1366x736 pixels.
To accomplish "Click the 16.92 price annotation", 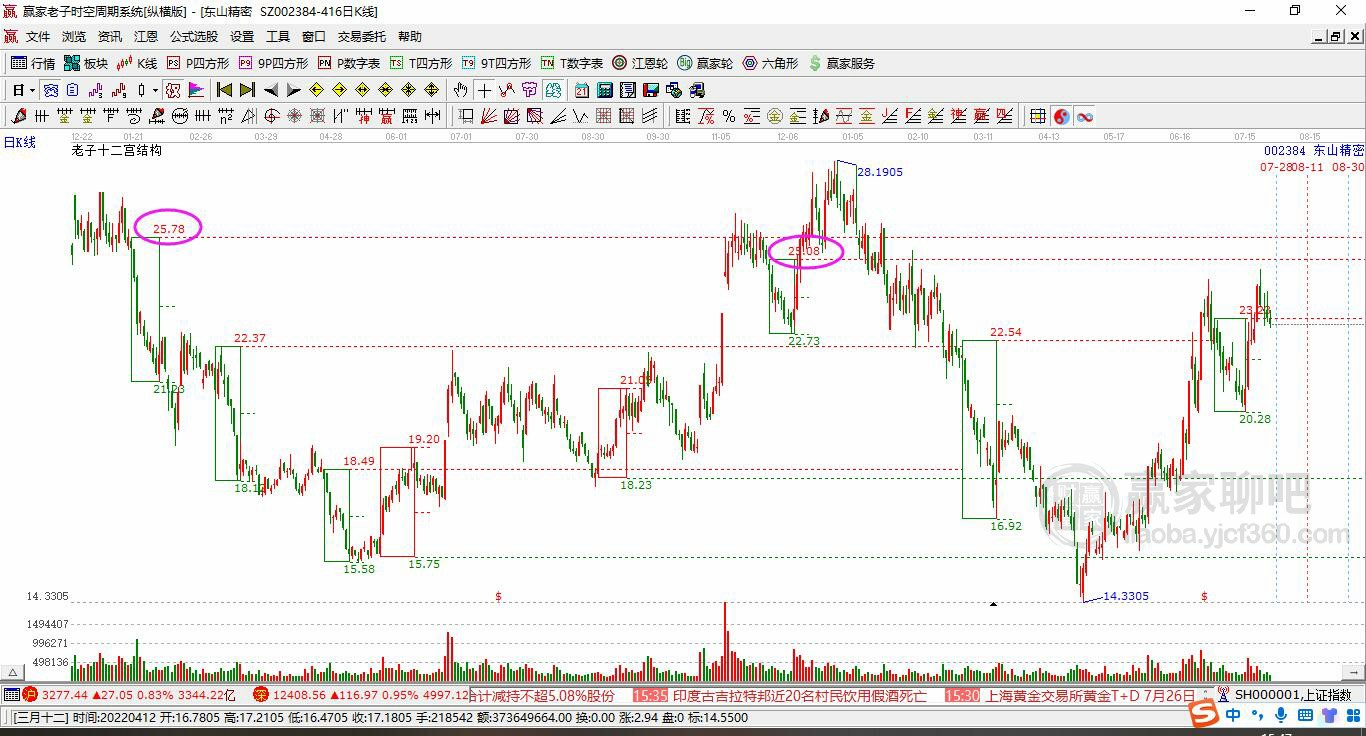I will pos(1006,525).
